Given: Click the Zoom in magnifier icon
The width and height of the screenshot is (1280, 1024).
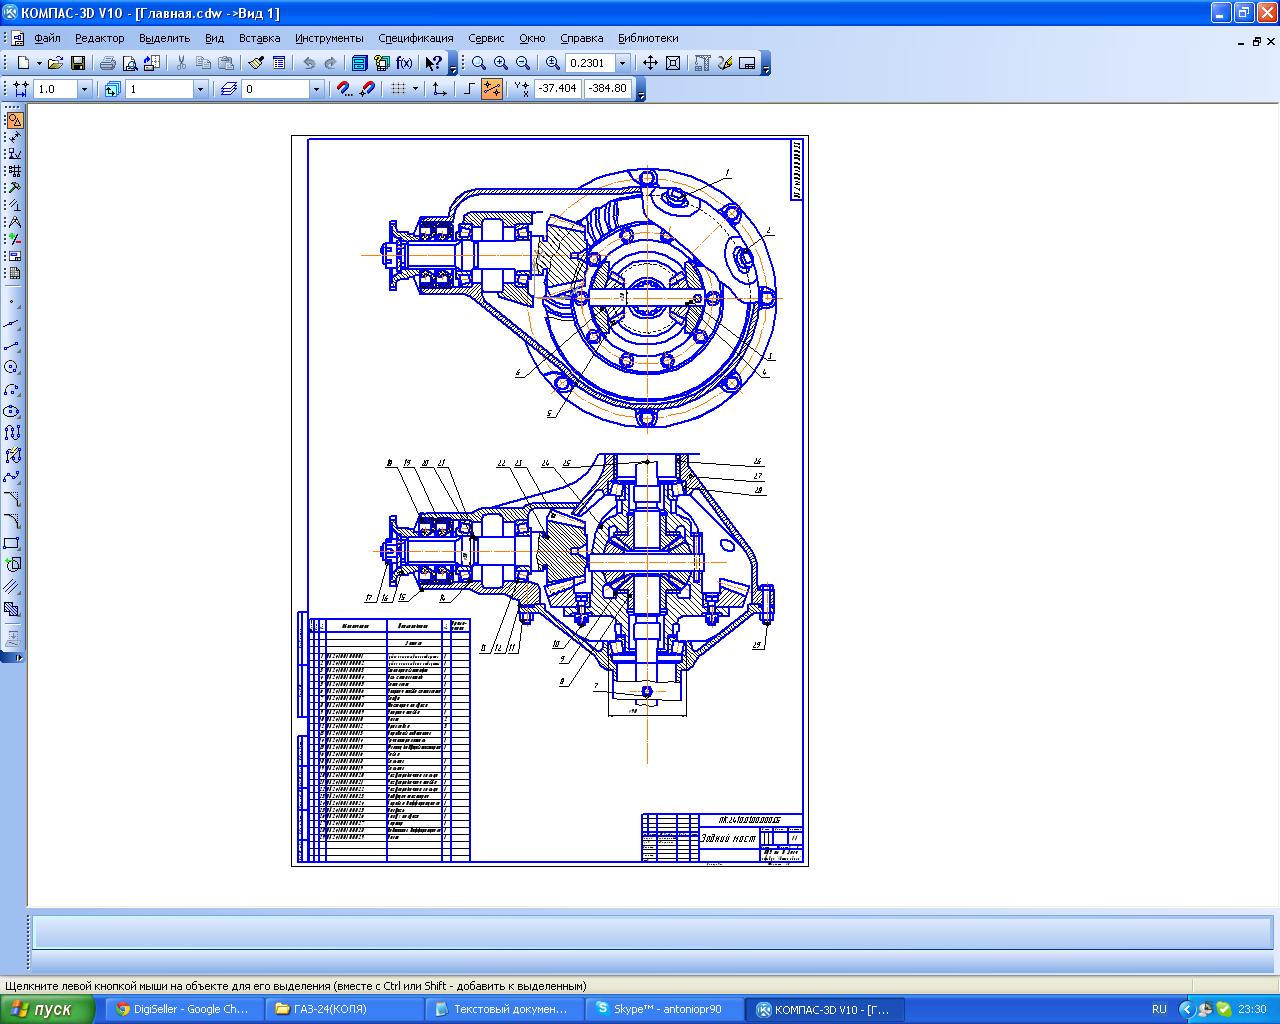Looking at the screenshot, I should point(501,63).
